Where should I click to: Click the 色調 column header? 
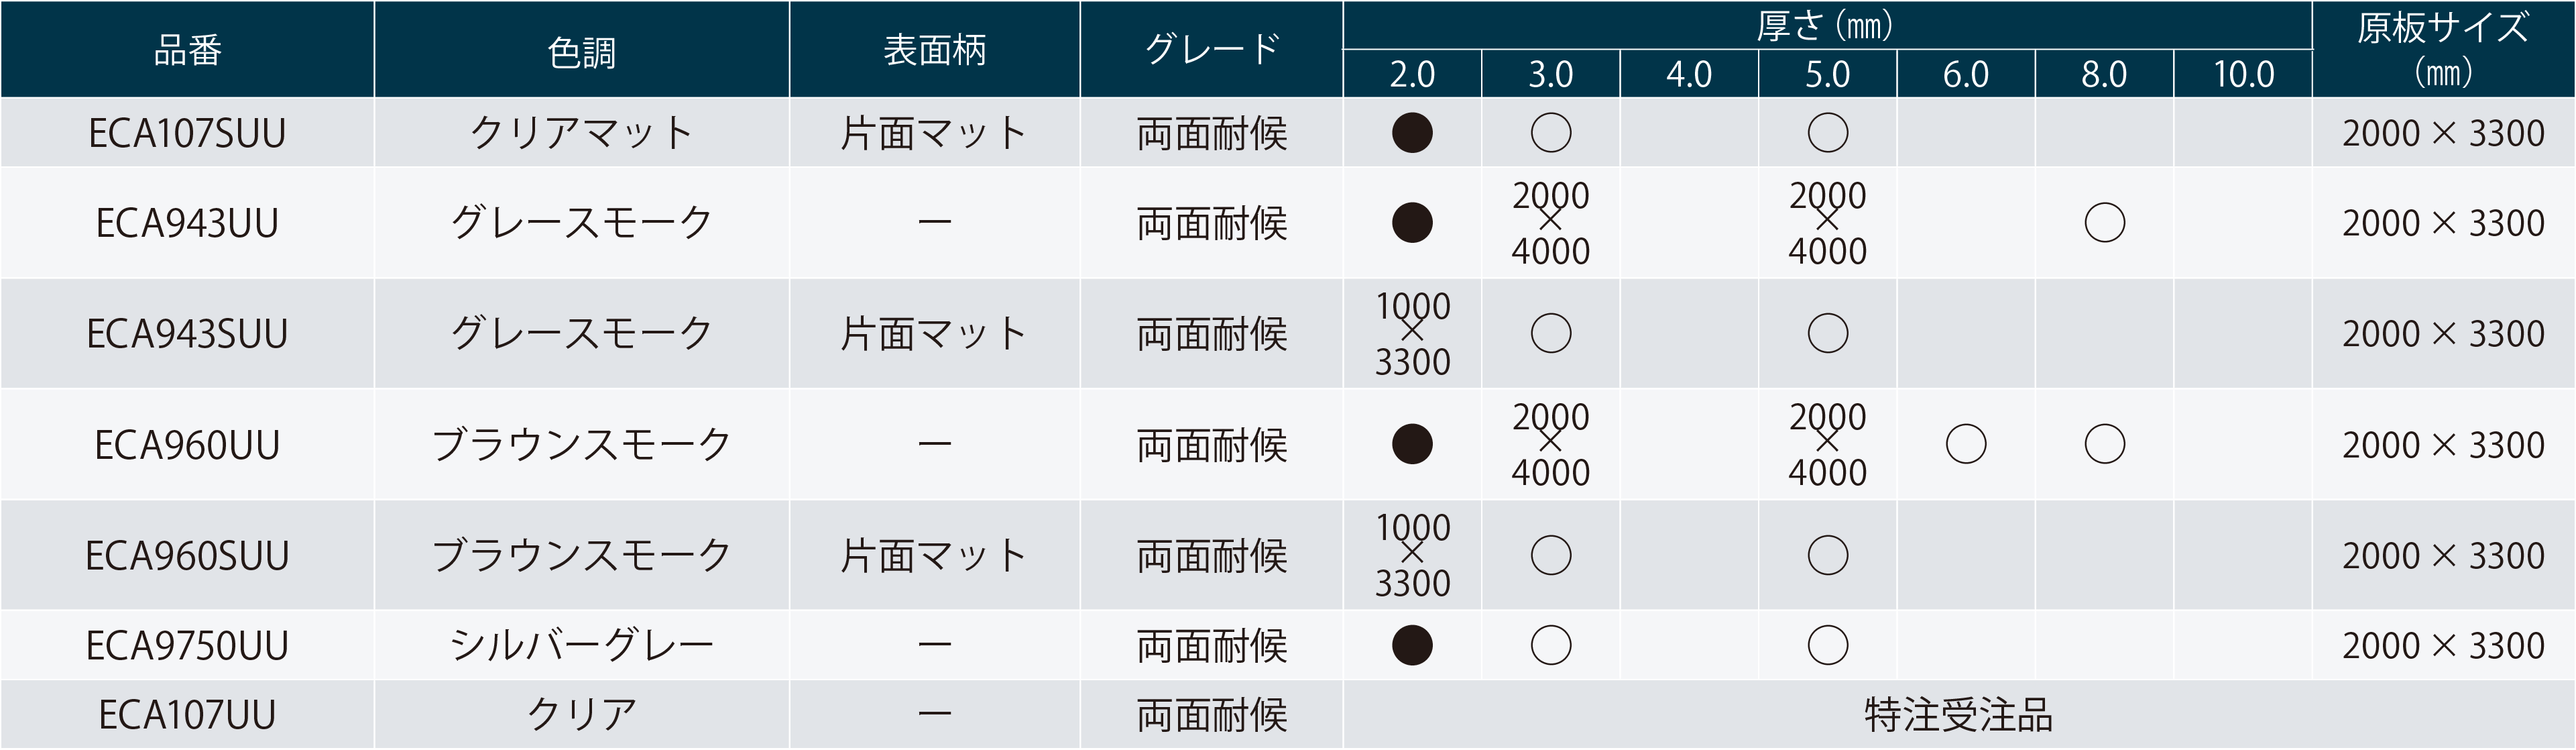point(581,50)
